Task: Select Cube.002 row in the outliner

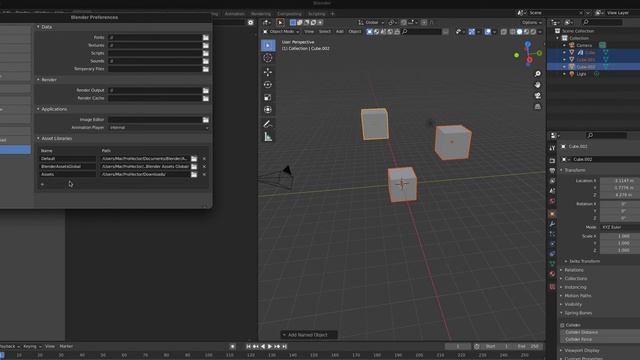Action: (593, 67)
